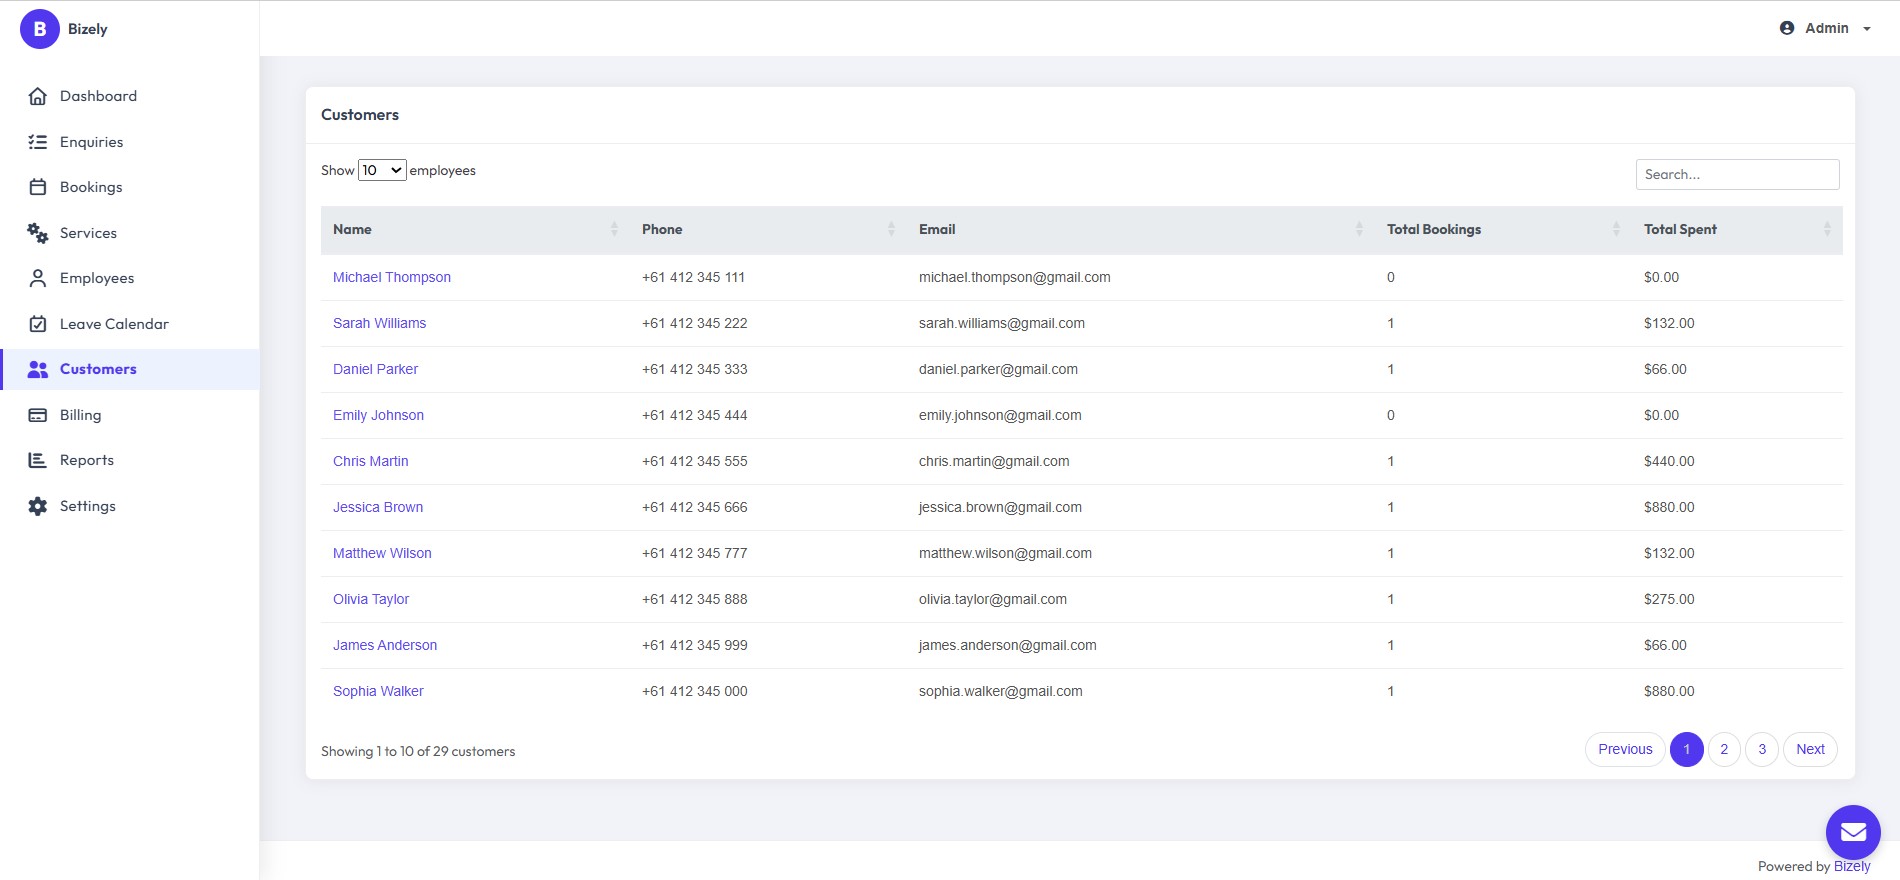Screen dimensions: 1900x880
Task: Click the Billing card icon
Action: pos(38,415)
